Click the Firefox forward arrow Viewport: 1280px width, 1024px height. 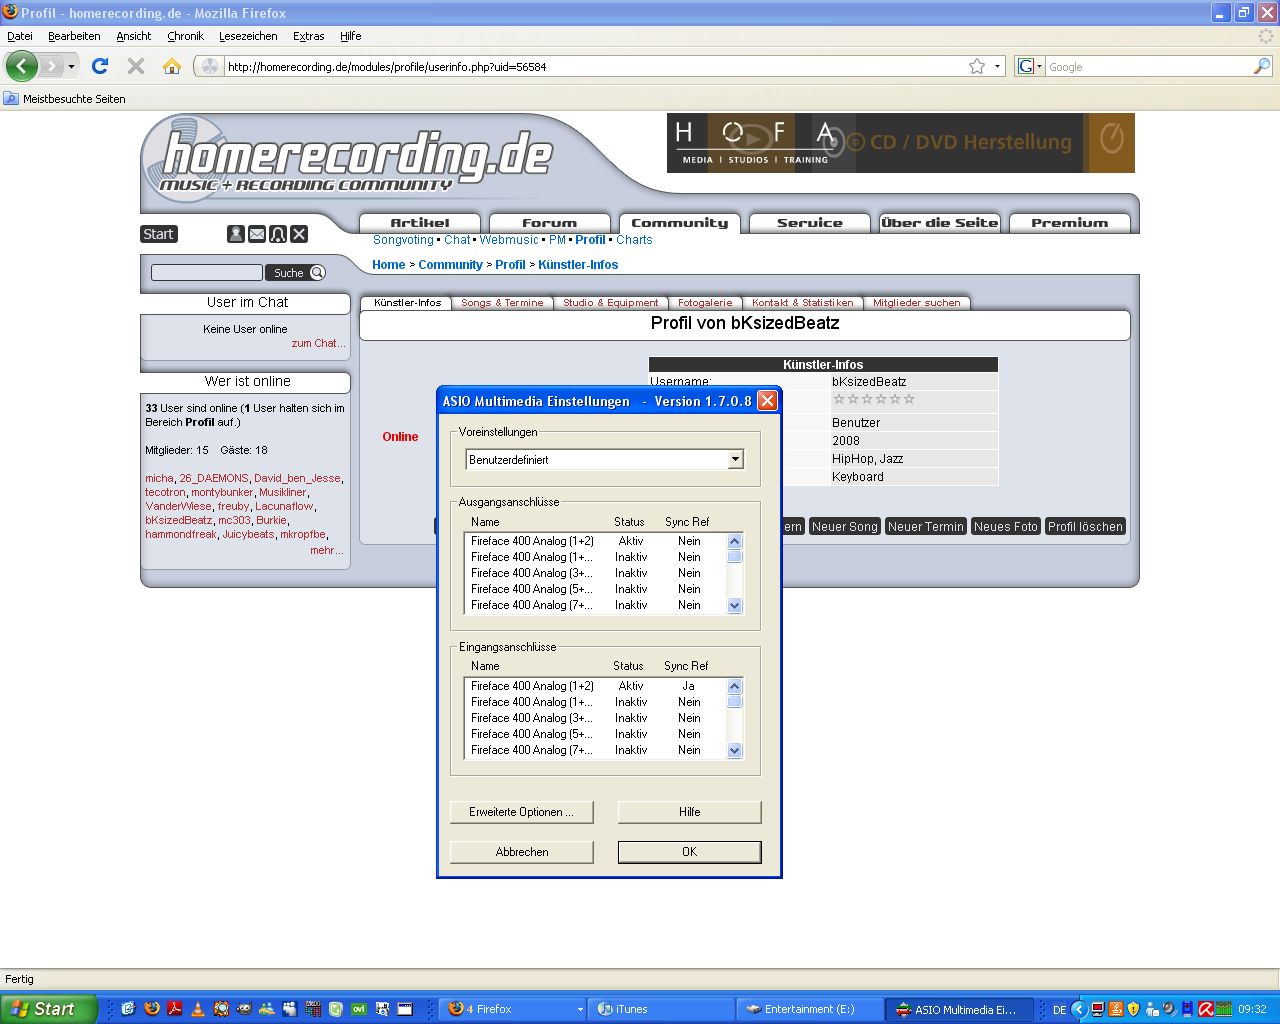point(51,67)
